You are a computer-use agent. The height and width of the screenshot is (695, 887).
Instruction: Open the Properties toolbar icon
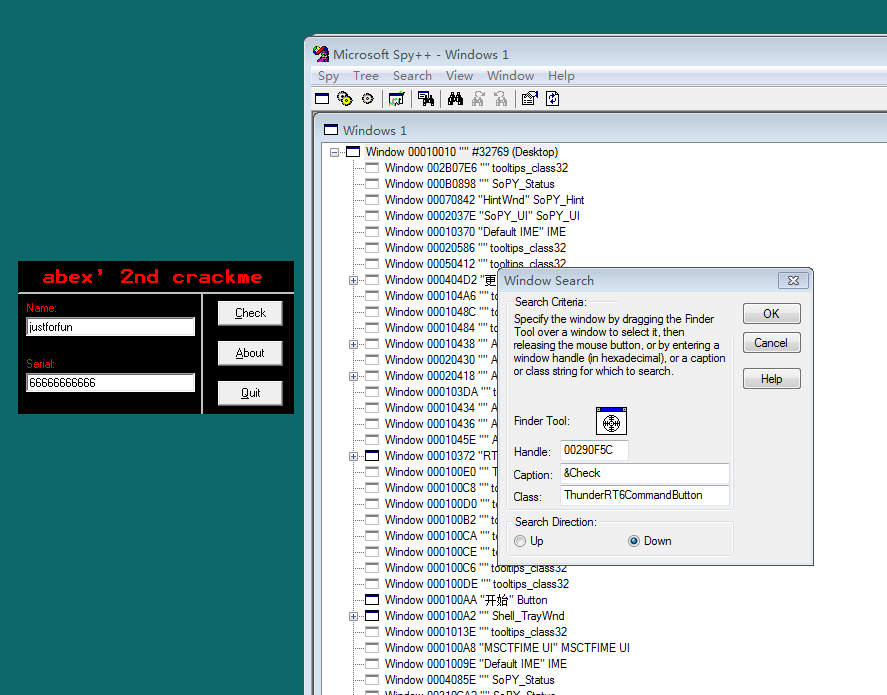[x=529, y=99]
